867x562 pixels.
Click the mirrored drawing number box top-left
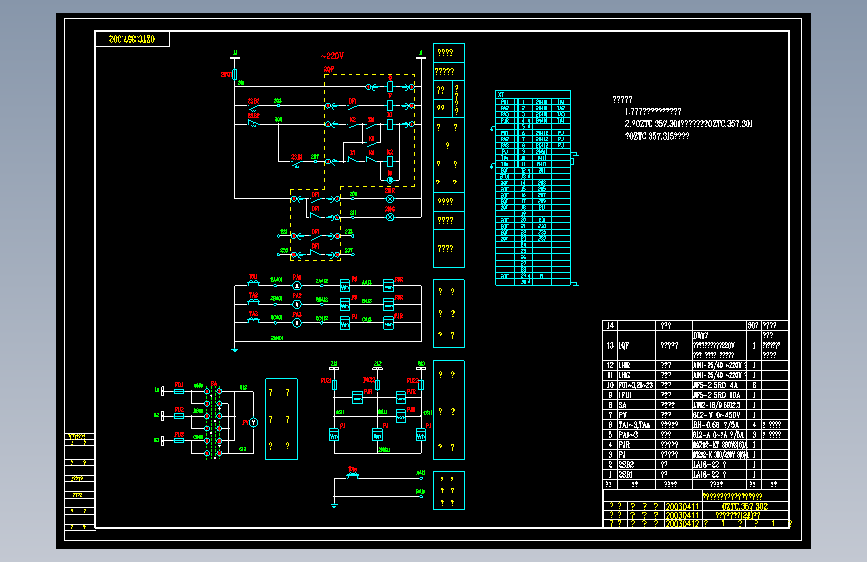click(x=132, y=39)
